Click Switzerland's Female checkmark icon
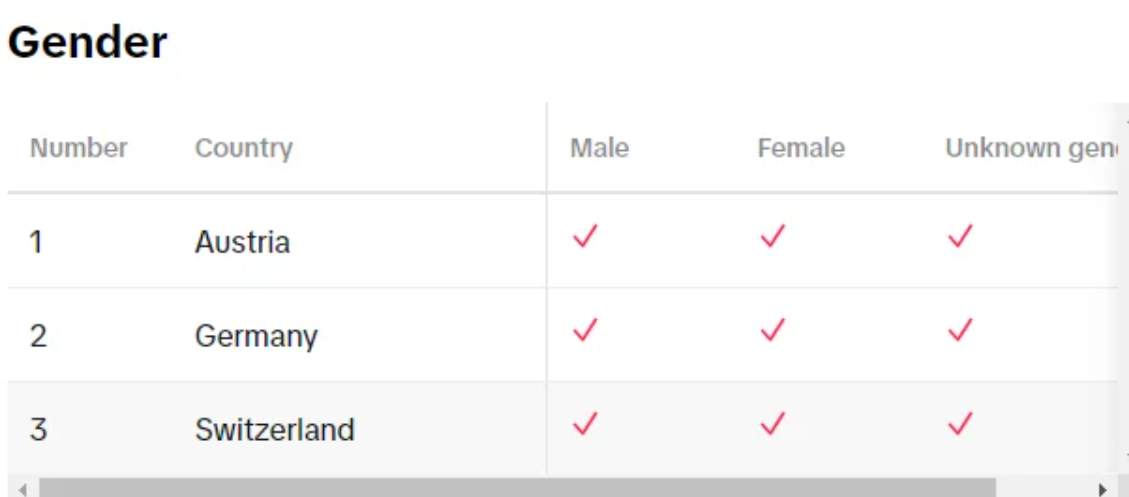 click(x=773, y=424)
